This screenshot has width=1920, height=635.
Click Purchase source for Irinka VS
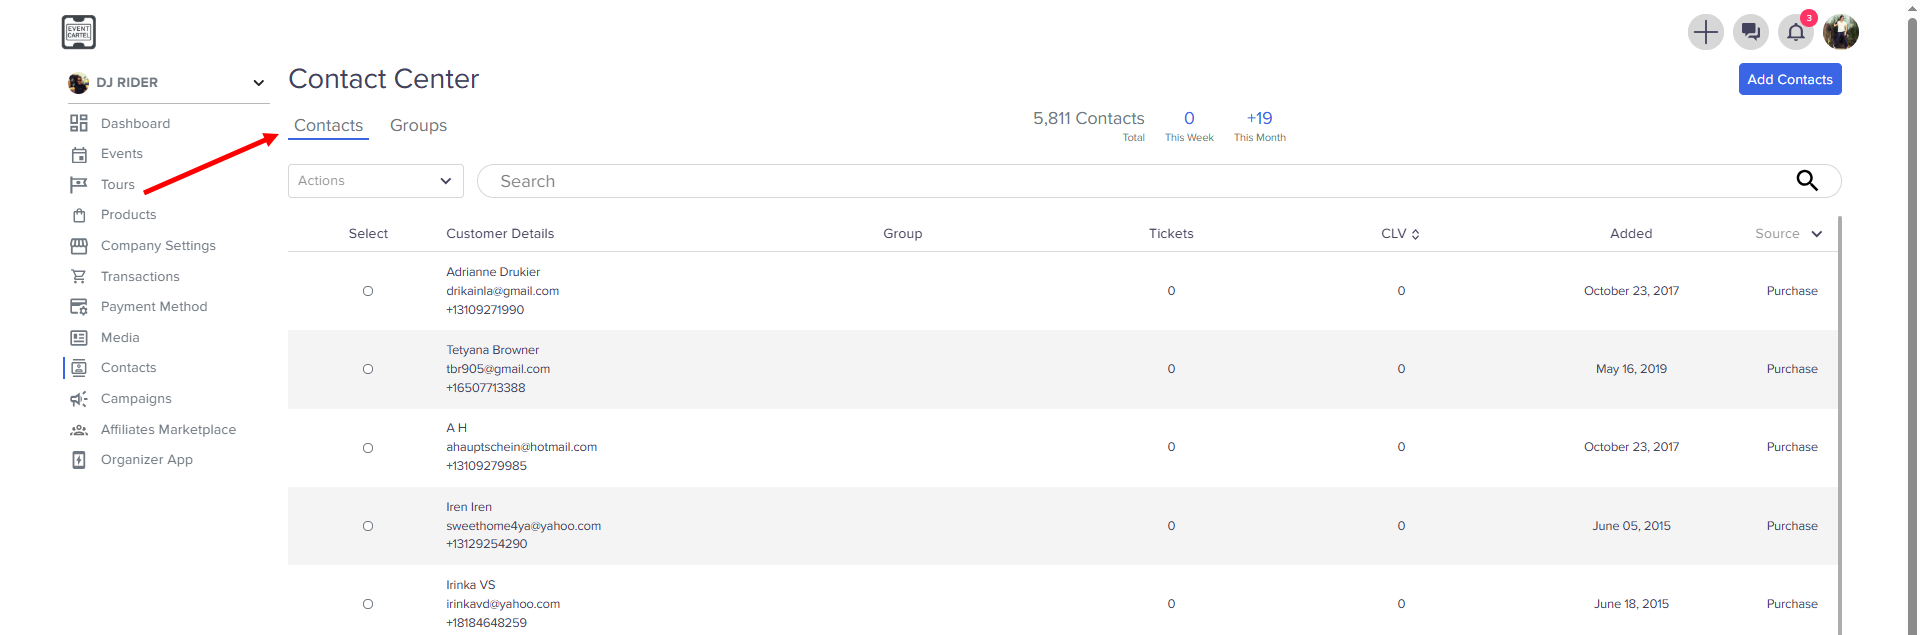coord(1792,604)
